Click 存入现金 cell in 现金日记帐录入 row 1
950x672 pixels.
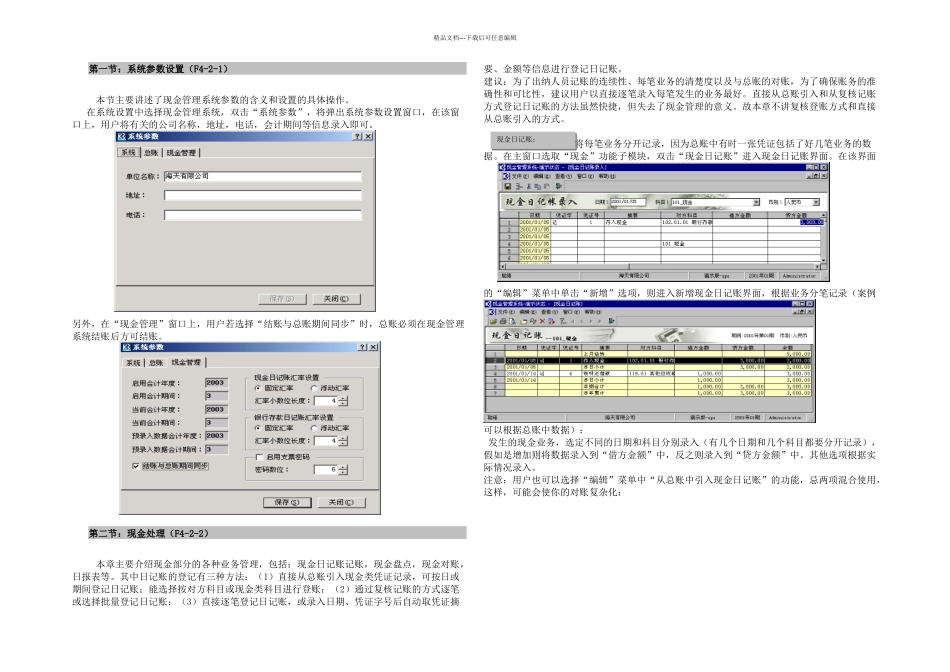pyautogui.click(x=633, y=222)
